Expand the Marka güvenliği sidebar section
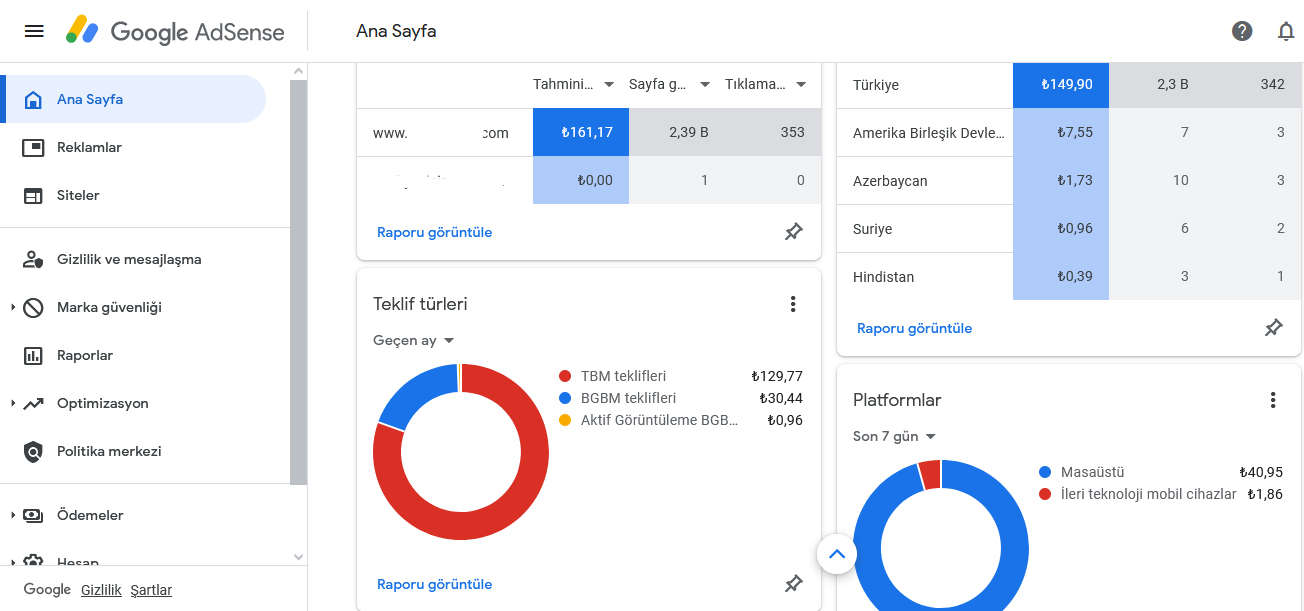Viewport: 1304px width, 611px height. click(13, 307)
